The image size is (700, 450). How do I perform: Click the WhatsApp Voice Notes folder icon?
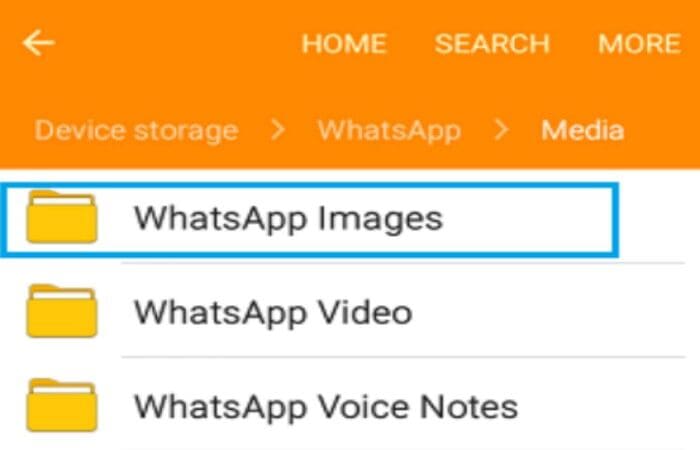coord(62,405)
